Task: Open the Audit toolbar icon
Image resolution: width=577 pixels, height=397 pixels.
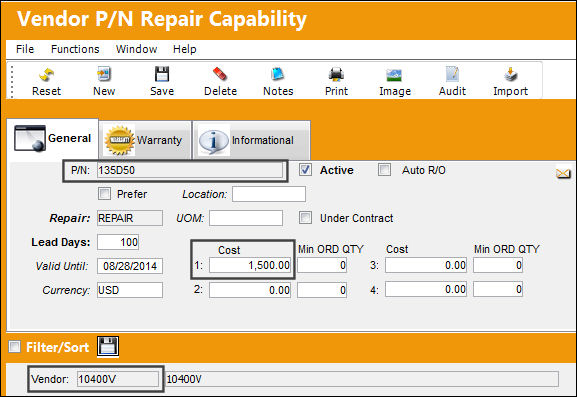Action: (x=452, y=74)
